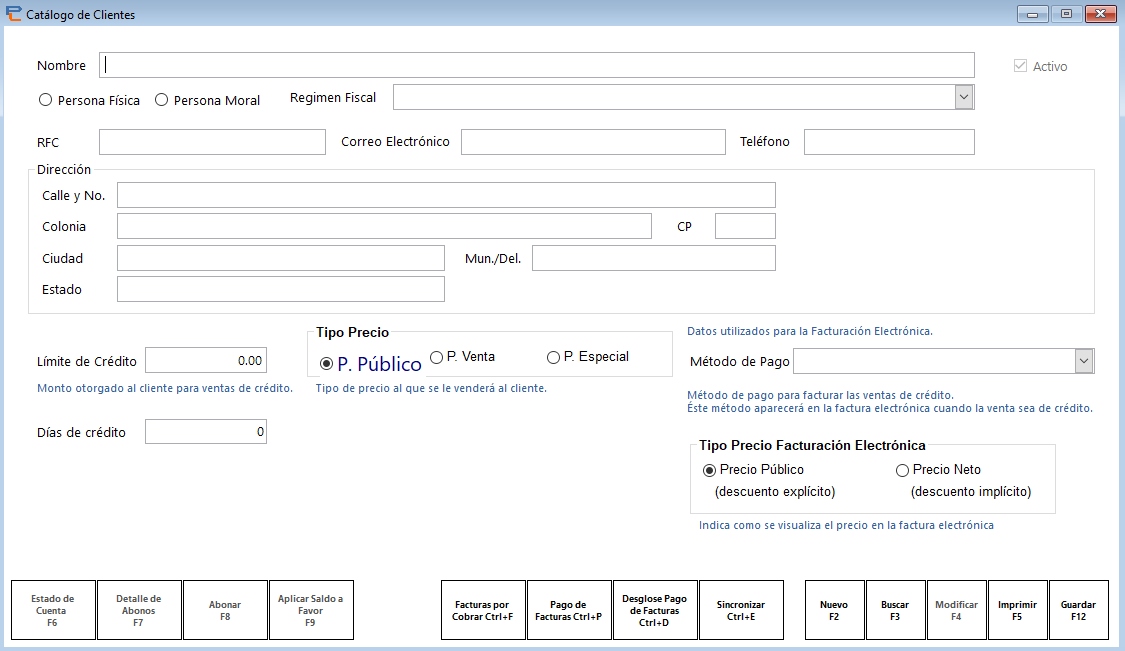The height and width of the screenshot is (651, 1125).
Task: Choose P. Venta price type
Action: tap(436, 357)
